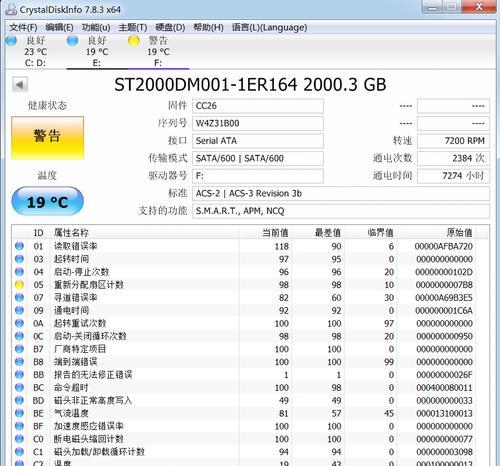This screenshot has width=500, height=466.
Task: Click raw value 0000000007B8
Action: (x=444, y=285)
